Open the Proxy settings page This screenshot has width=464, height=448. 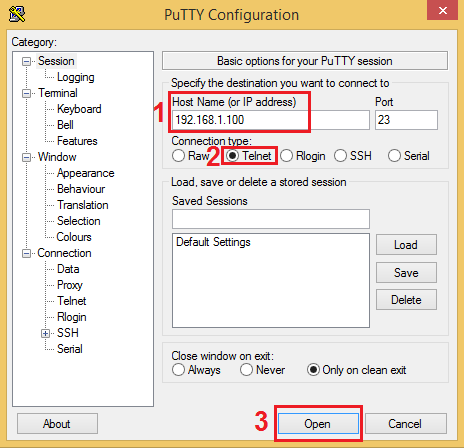[70, 285]
